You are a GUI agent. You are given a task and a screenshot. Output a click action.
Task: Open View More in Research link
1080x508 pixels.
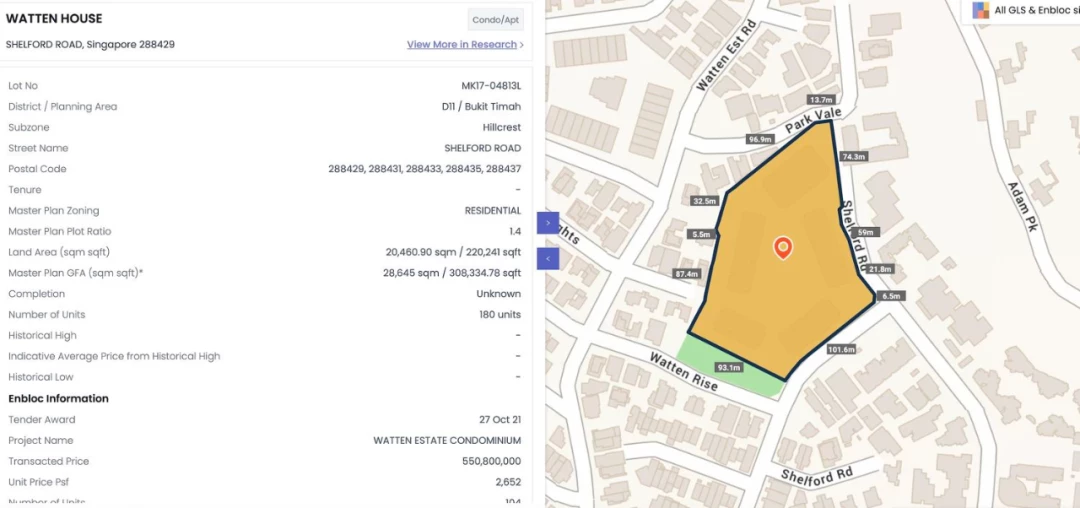pyautogui.click(x=461, y=45)
